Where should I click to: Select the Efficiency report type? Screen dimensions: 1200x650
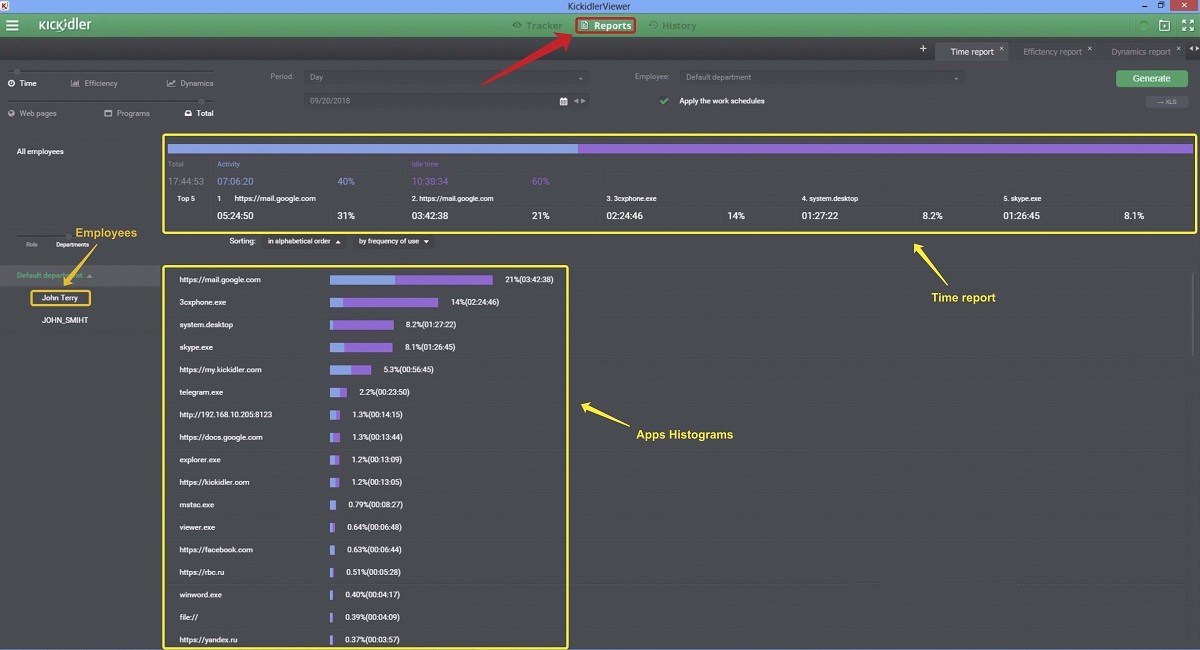(94, 84)
